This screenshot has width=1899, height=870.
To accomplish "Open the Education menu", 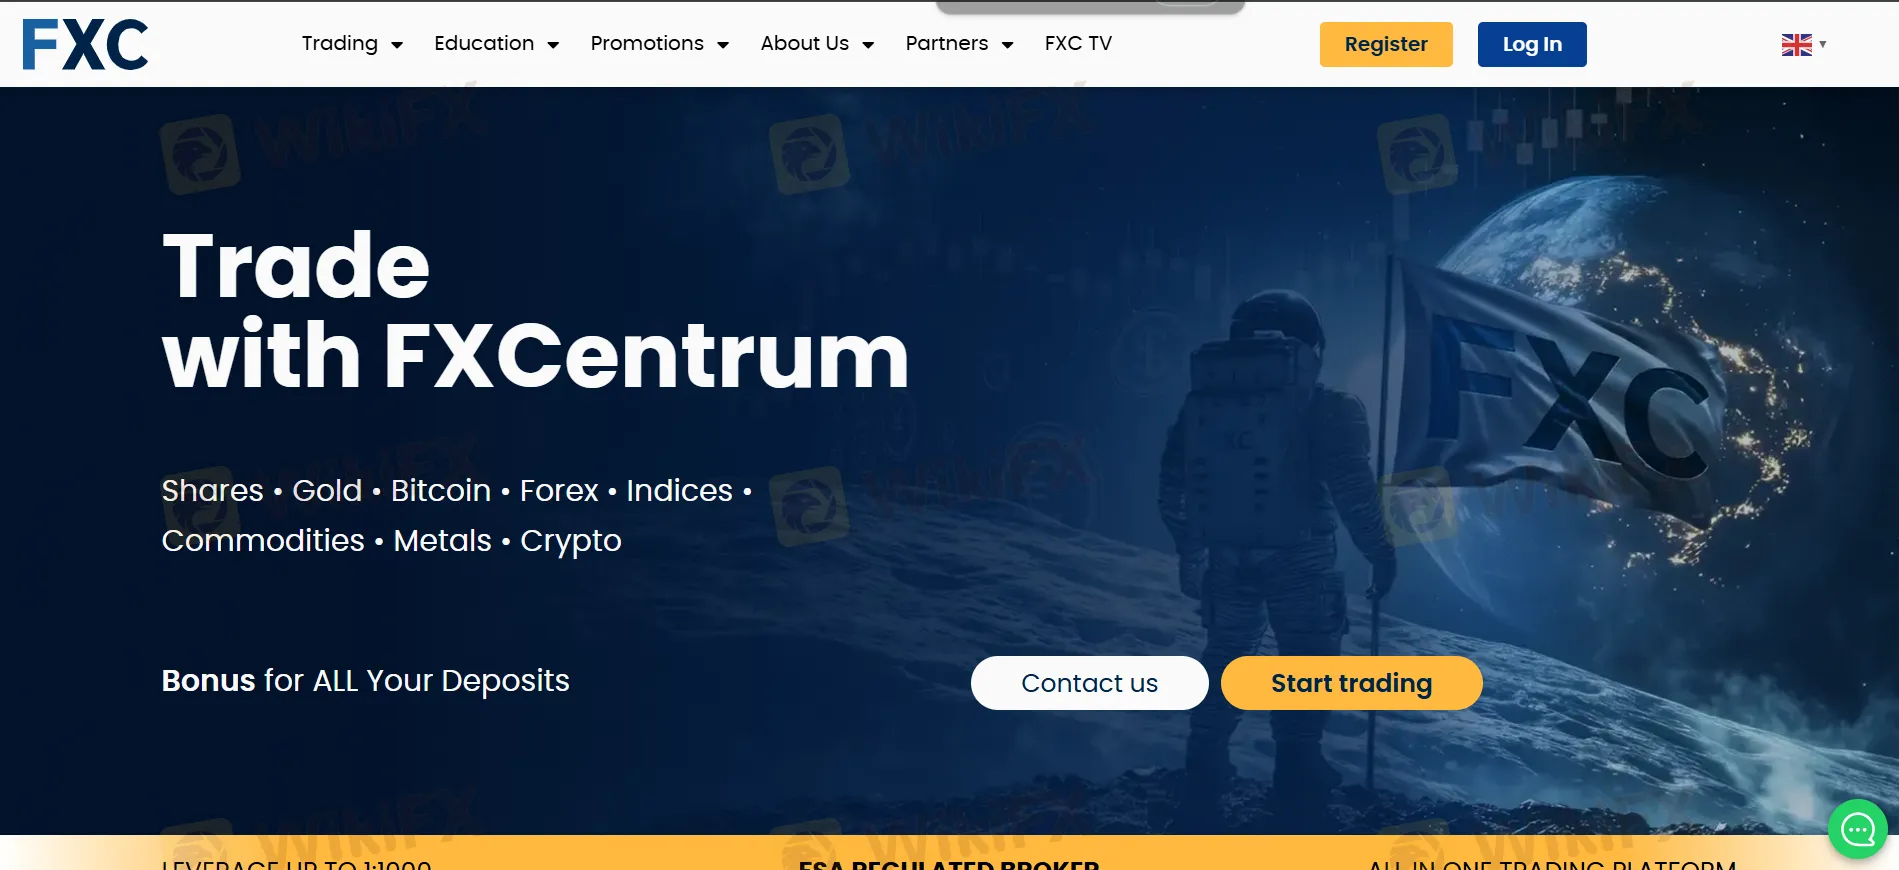I will [x=484, y=44].
